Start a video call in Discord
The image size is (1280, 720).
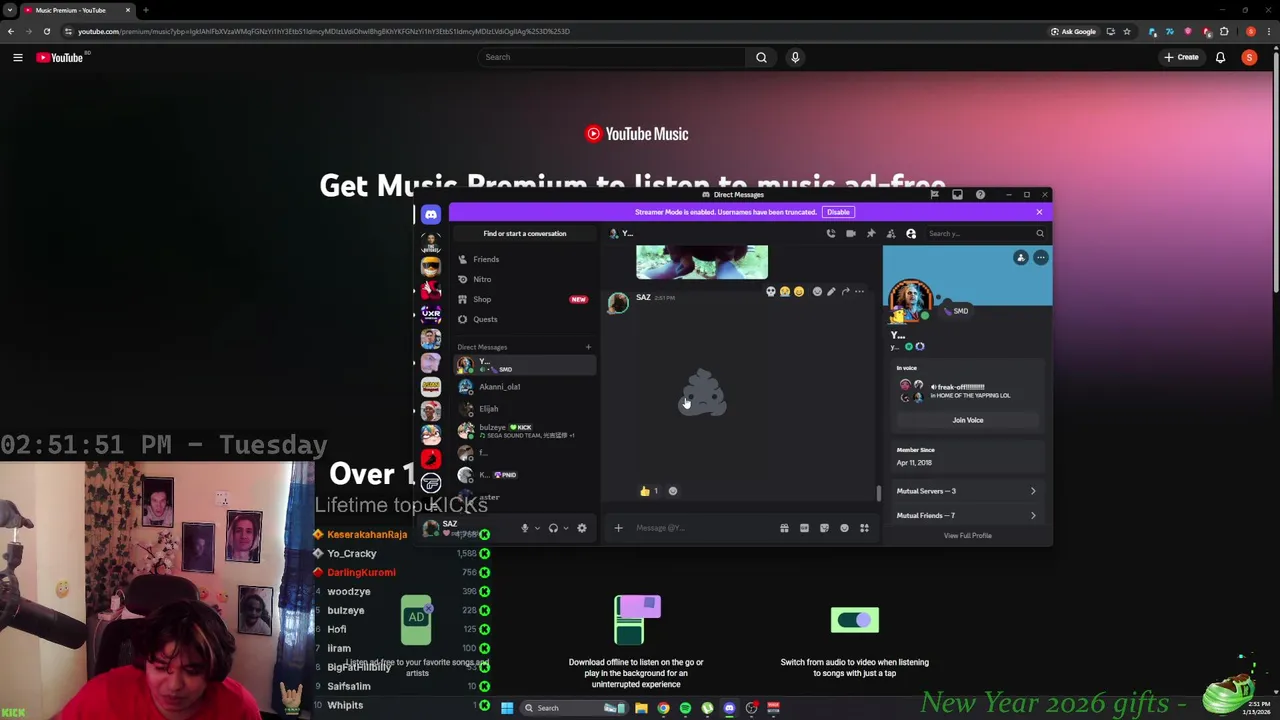(x=850, y=234)
